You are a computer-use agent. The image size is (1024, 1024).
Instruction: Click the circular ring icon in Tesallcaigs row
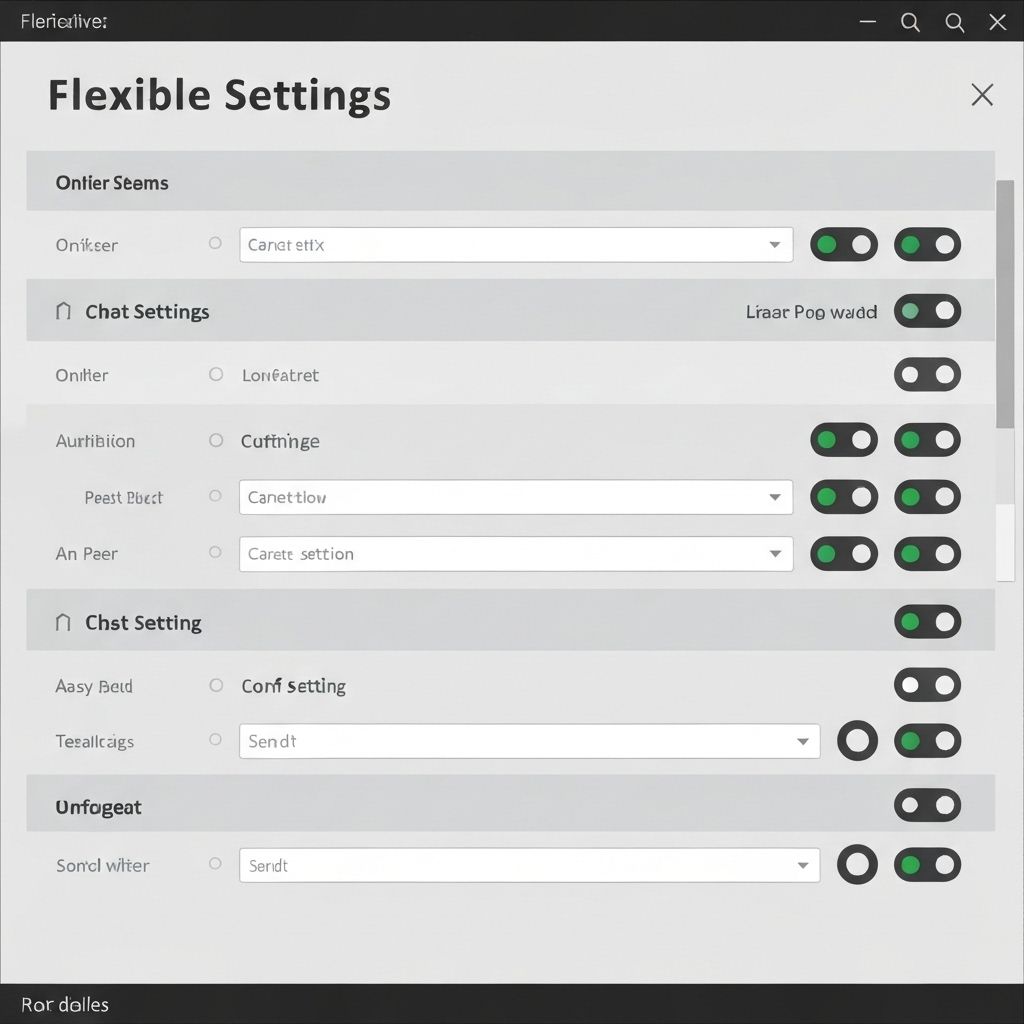pyautogui.click(x=857, y=741)
